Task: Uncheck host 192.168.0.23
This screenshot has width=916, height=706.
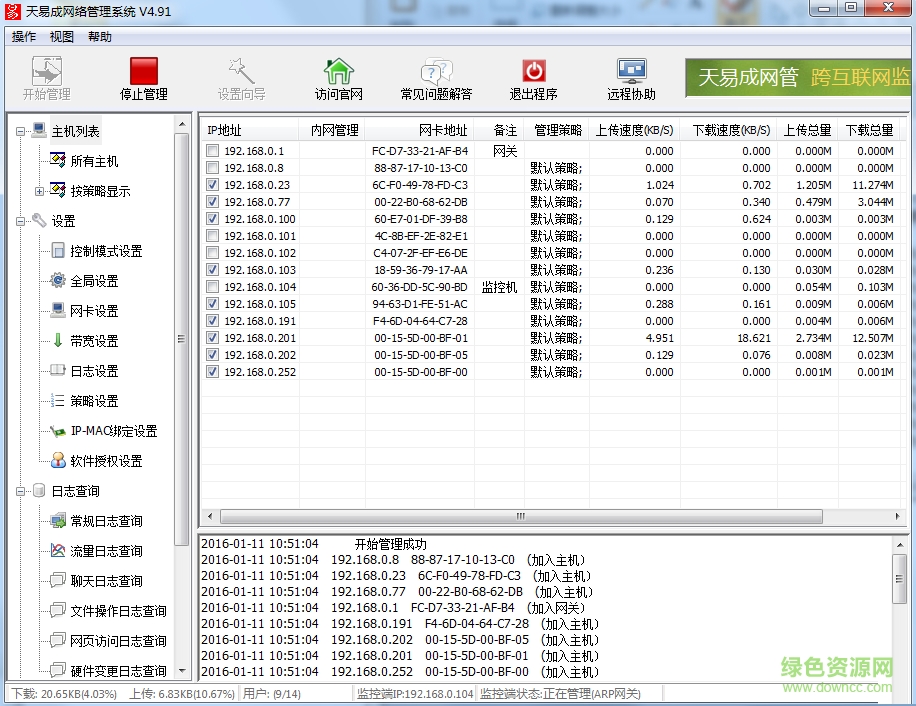Action: click(x=213, y=185)
